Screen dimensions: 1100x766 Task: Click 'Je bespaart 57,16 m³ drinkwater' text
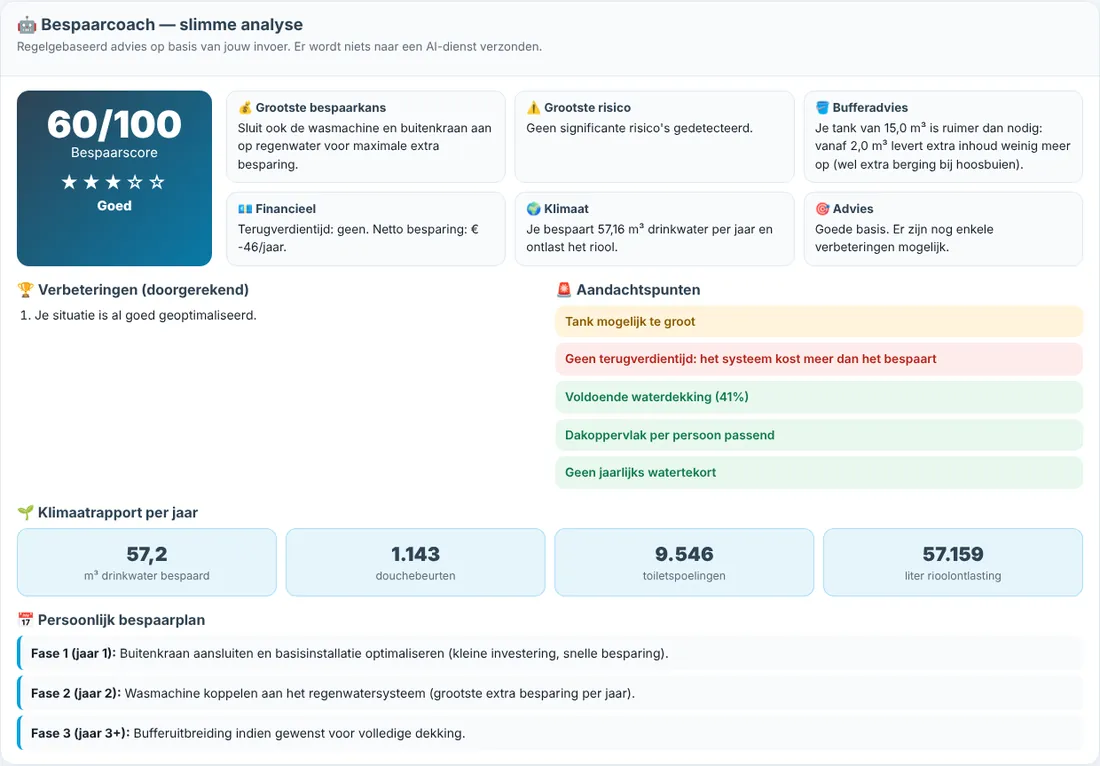click(650, 238)
